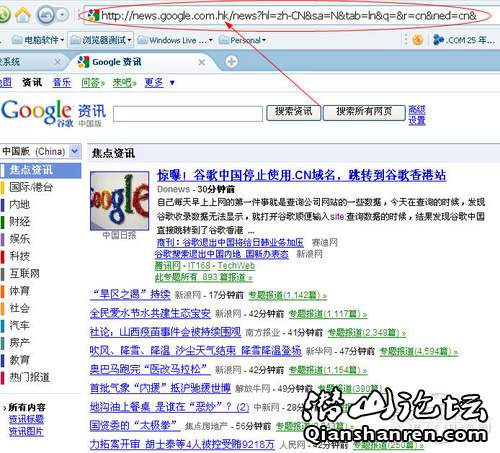Open the 音乐 link in top navigation

pyautogui.click(x=62, y=82)
